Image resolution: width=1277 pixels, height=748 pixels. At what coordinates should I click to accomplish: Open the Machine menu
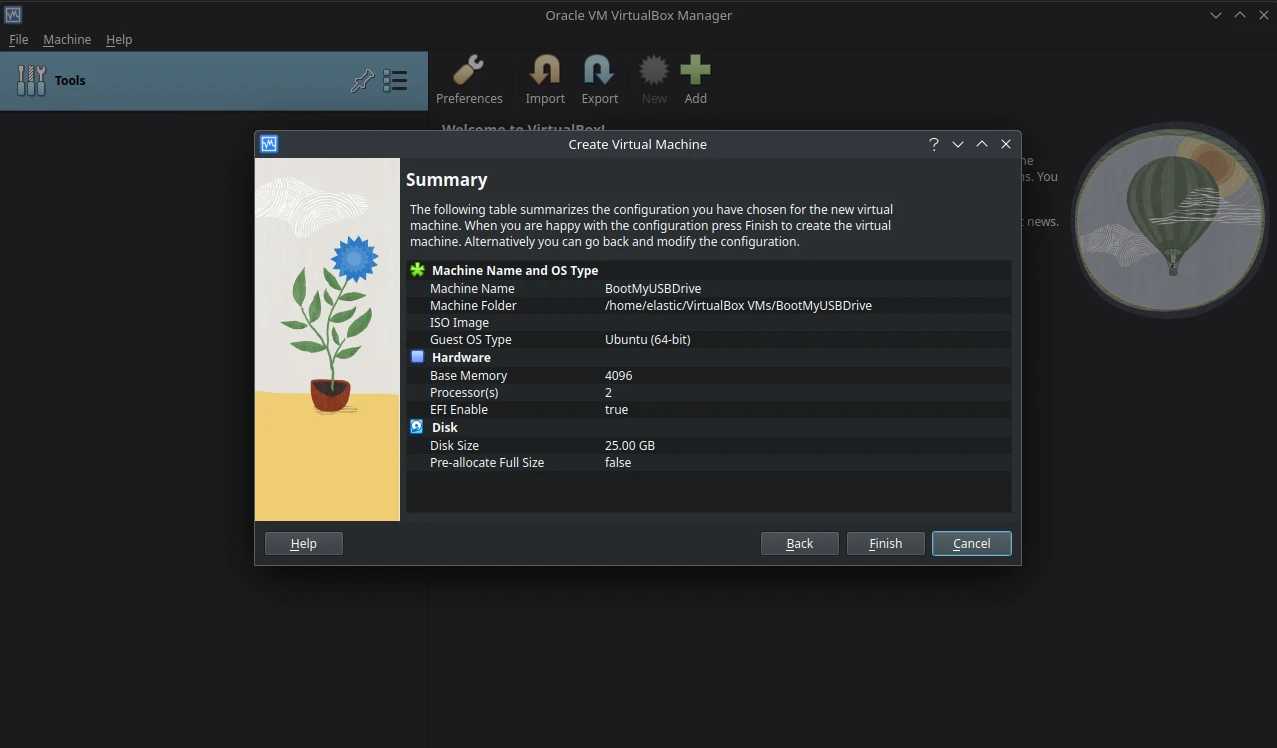pyautogui.click(x=67, y=39)
